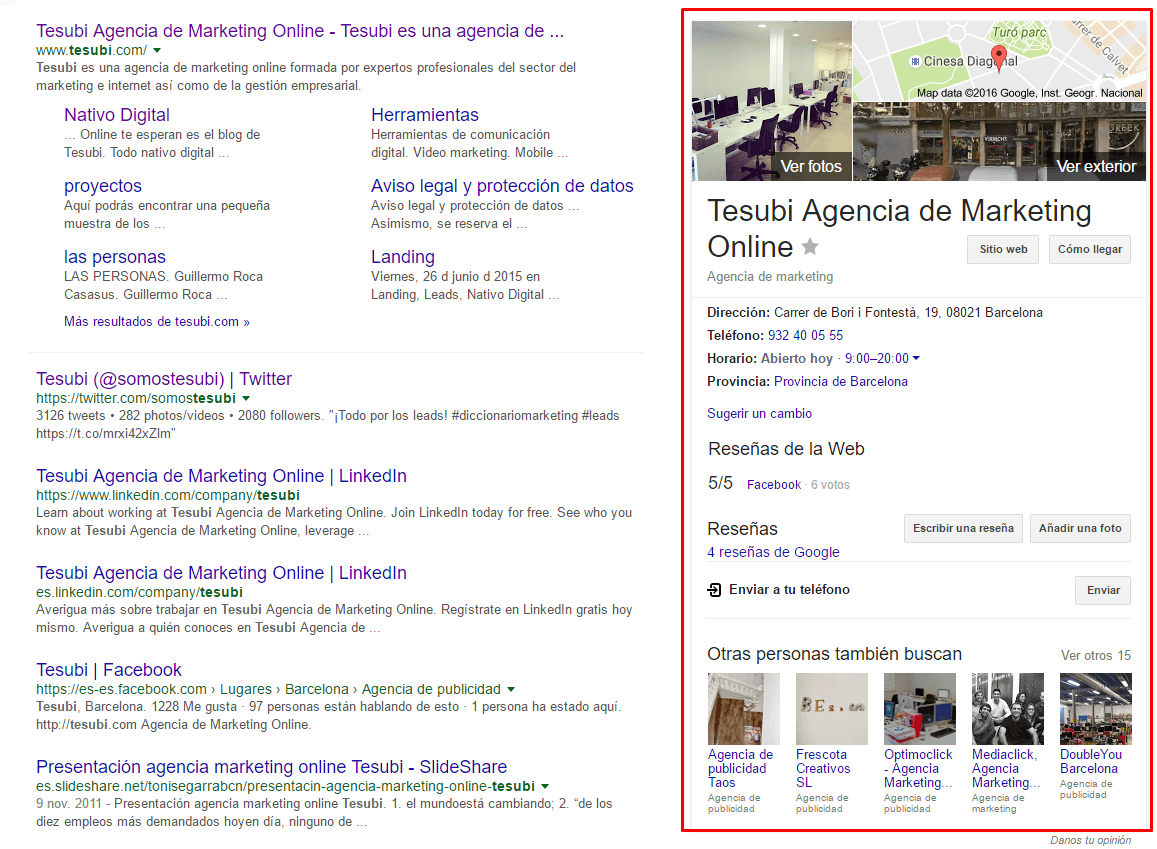Screen dimensions: 1157x849
Task: Click Sugerir un cambio
Action: (759, 414)
